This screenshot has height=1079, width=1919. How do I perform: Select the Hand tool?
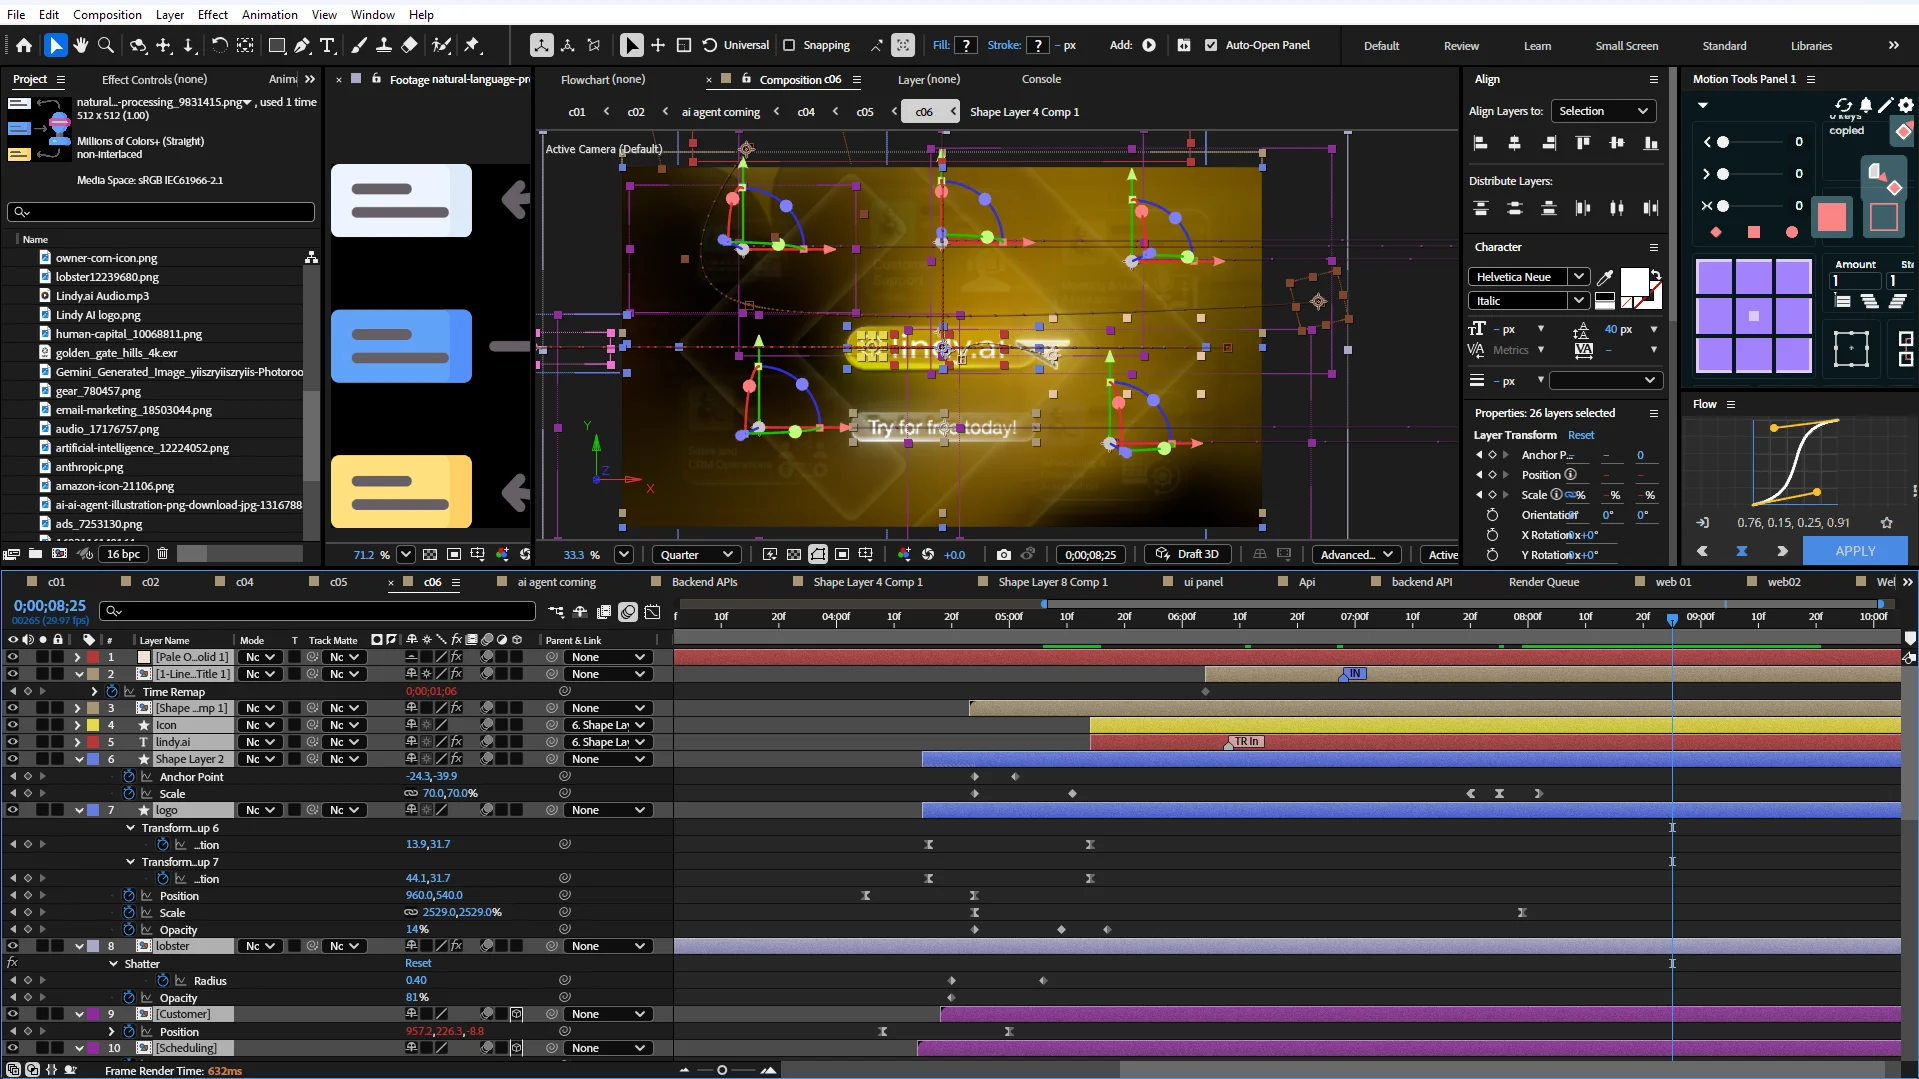(x=80, y=45)
